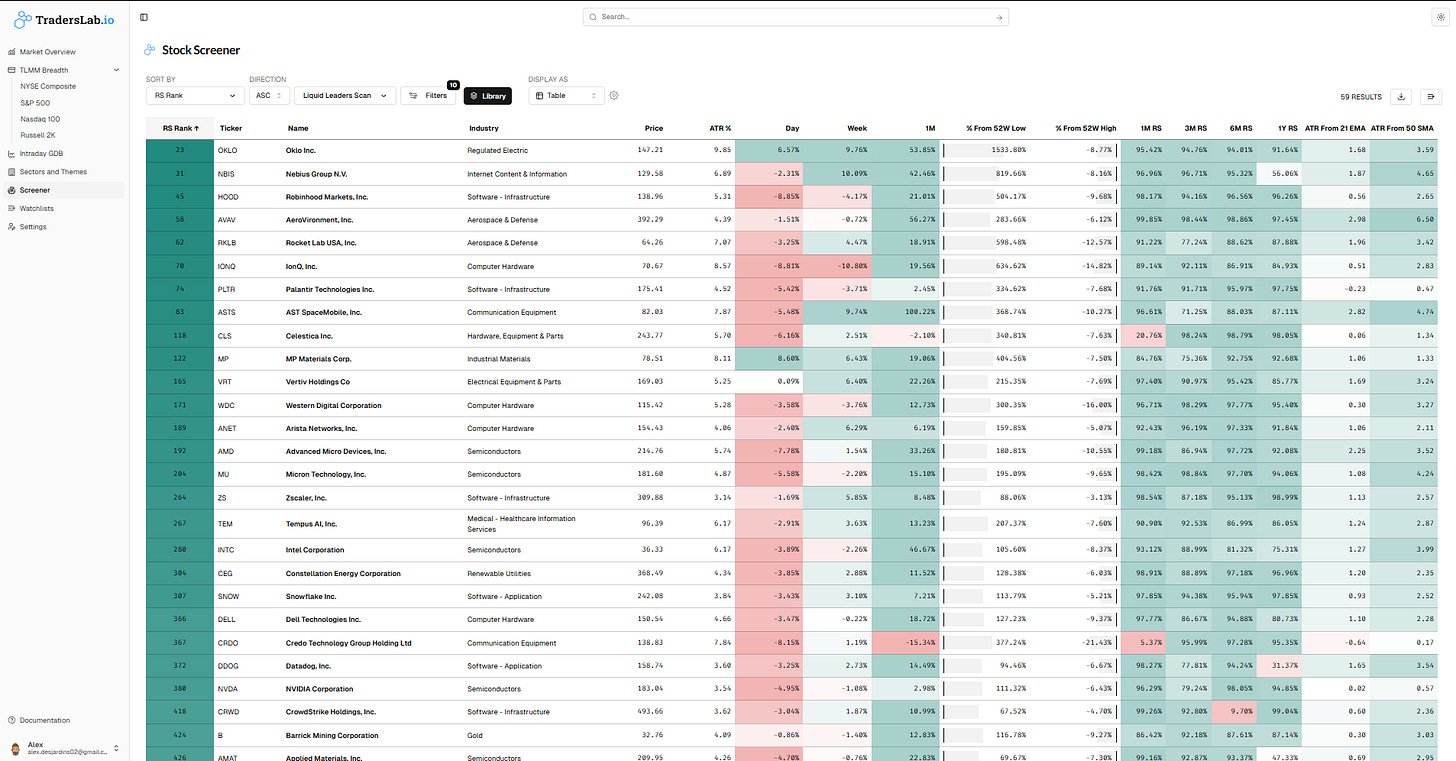
Task: Select AeroVironment, Inc. name cell
Action: tap(319, 220)
